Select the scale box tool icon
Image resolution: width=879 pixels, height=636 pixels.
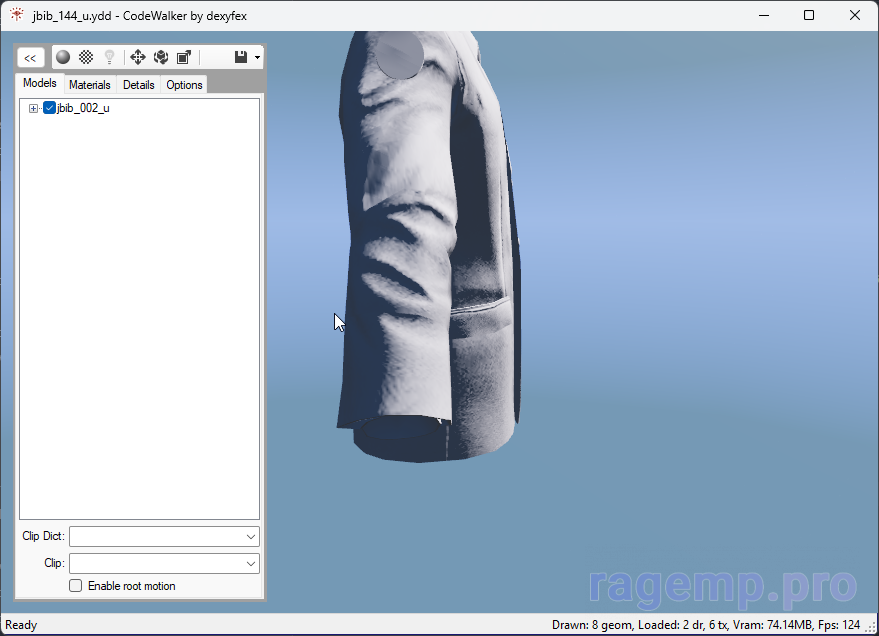pyautogui.click(x=184, y=58)
